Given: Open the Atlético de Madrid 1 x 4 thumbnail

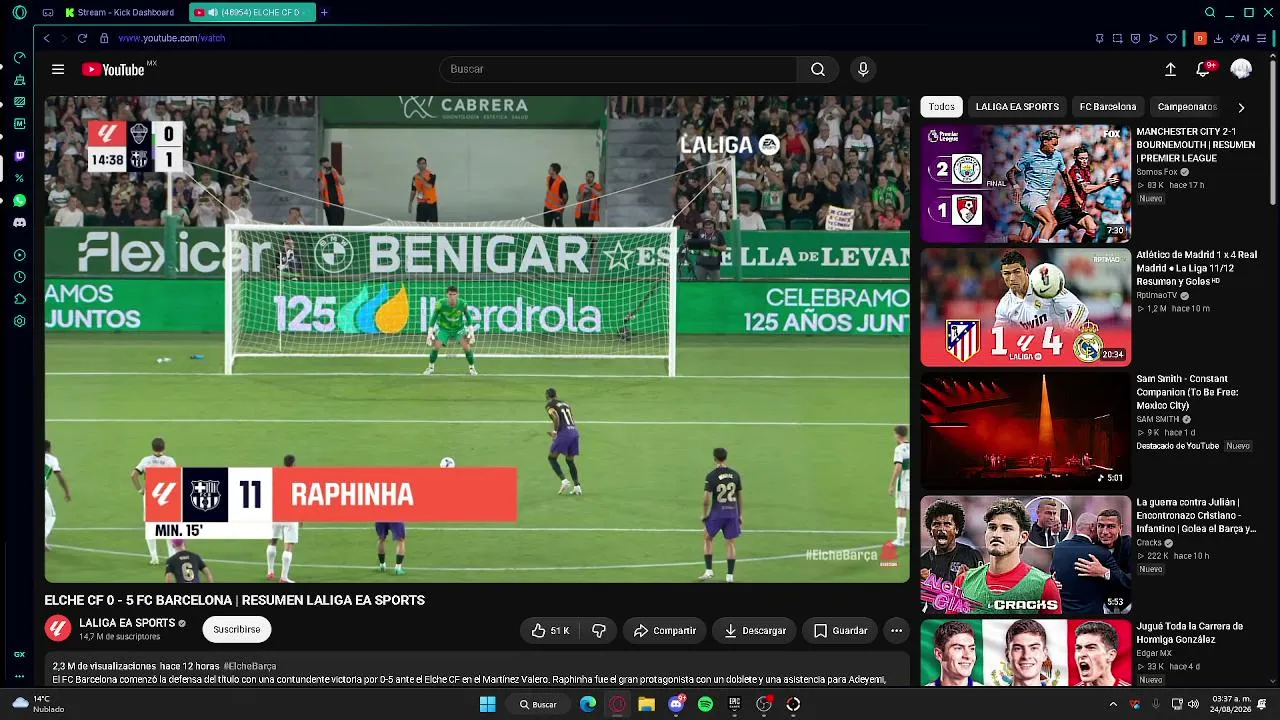Looking at the screenshot, I should coord(1026,308).
